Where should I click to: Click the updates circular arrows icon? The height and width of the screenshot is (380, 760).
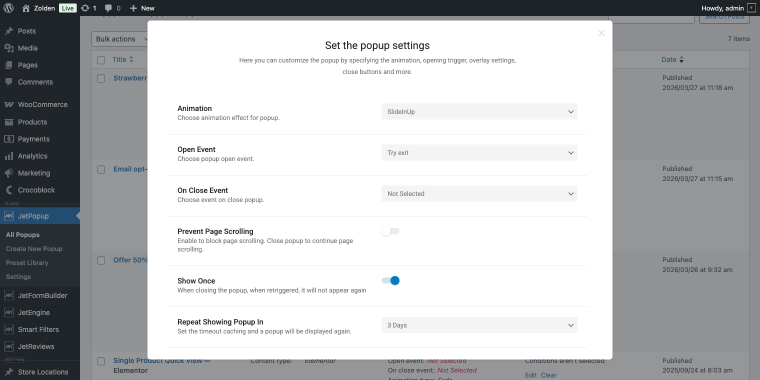(x=85, y=8)
